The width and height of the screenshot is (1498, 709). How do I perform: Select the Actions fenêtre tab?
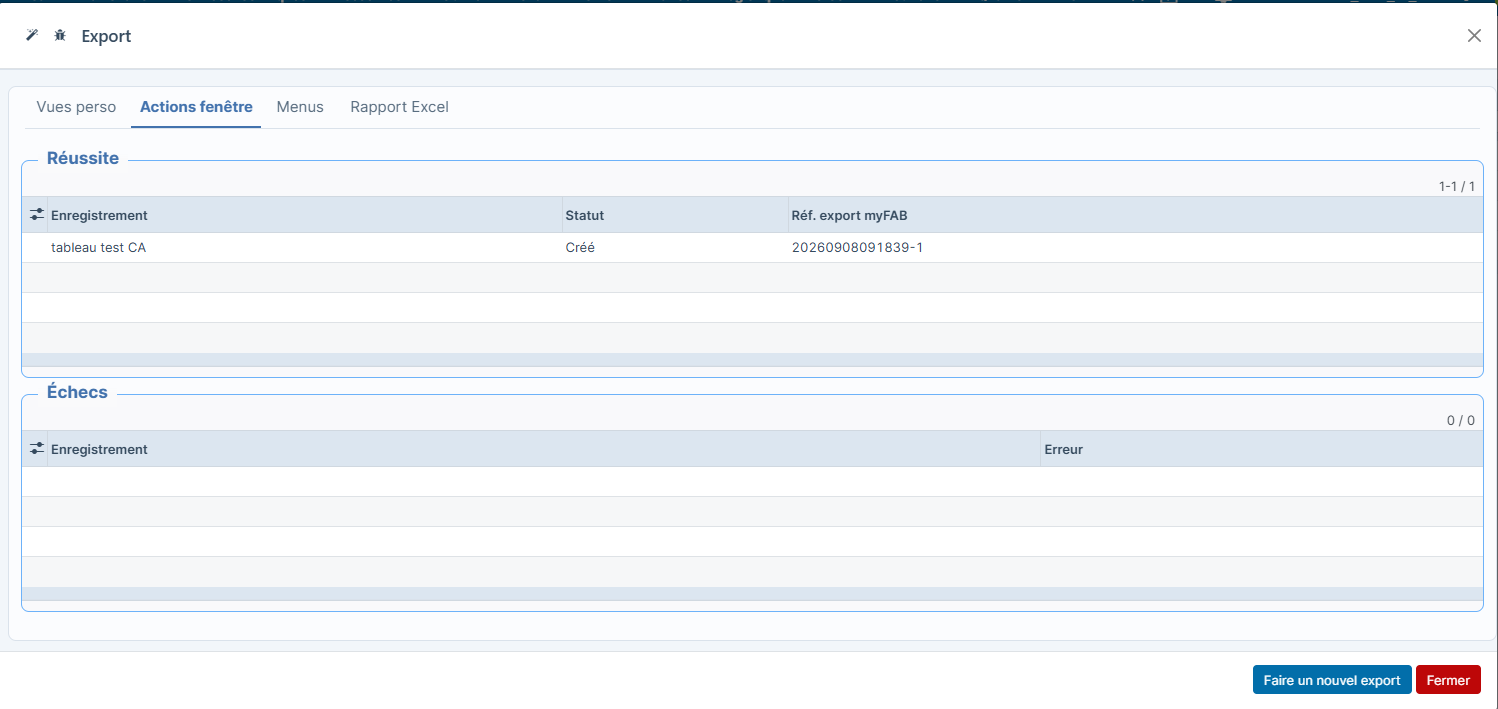[196, 107]
